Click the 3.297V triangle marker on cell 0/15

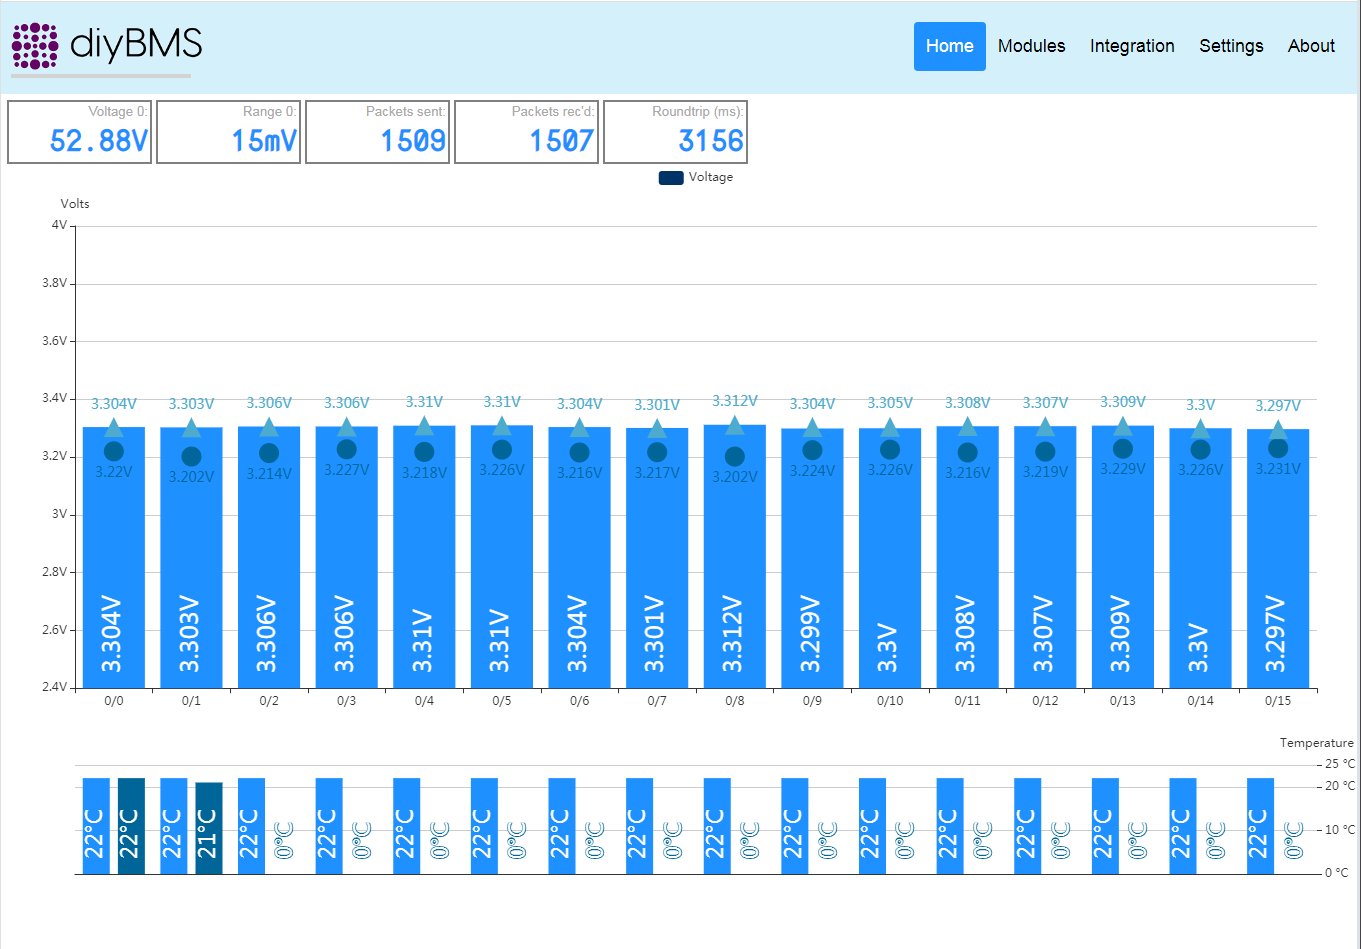click(x=1278, y=430)
